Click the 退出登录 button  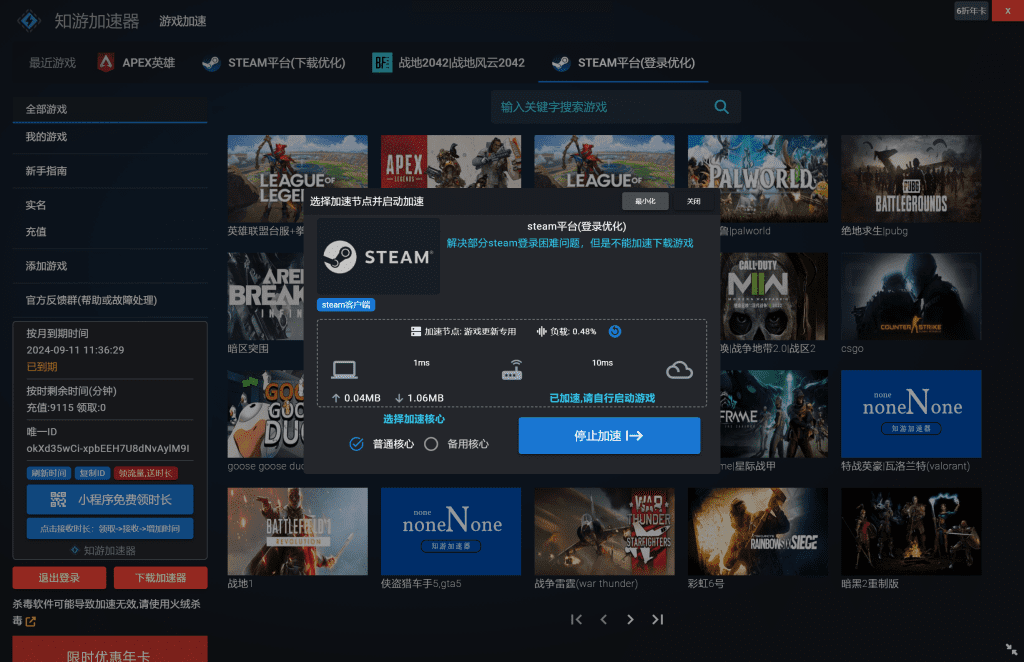(x=59, y=578)
